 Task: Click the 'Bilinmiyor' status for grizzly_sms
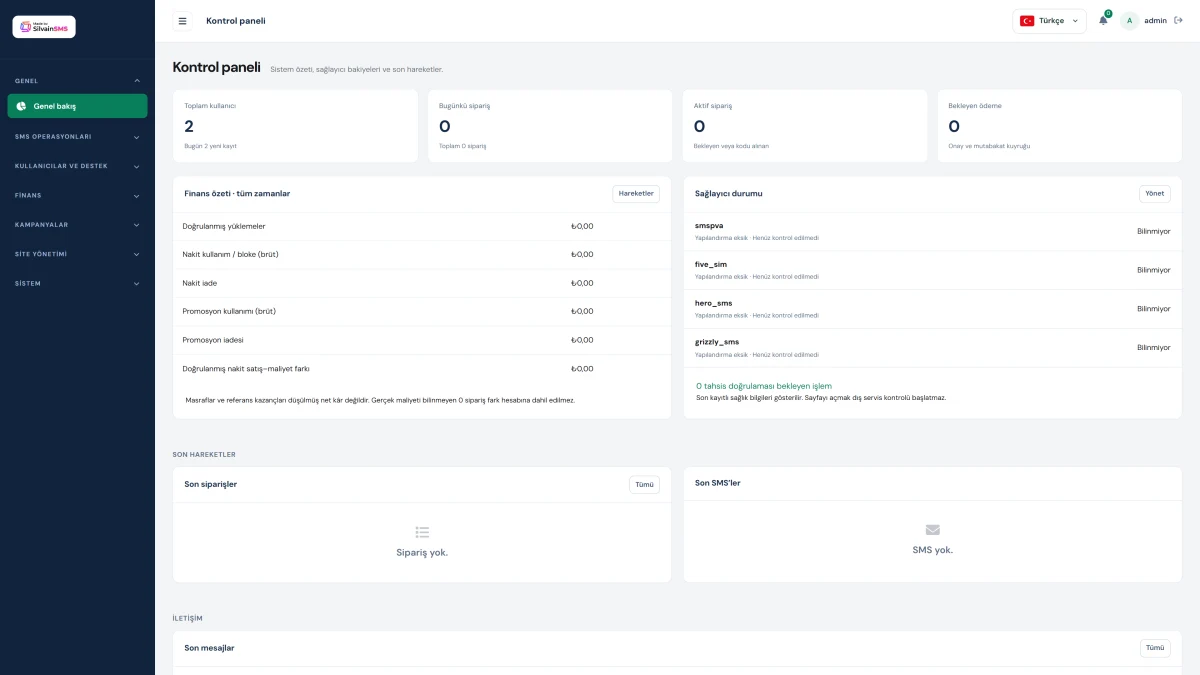pyautogui.click(x=1153, y=348)
